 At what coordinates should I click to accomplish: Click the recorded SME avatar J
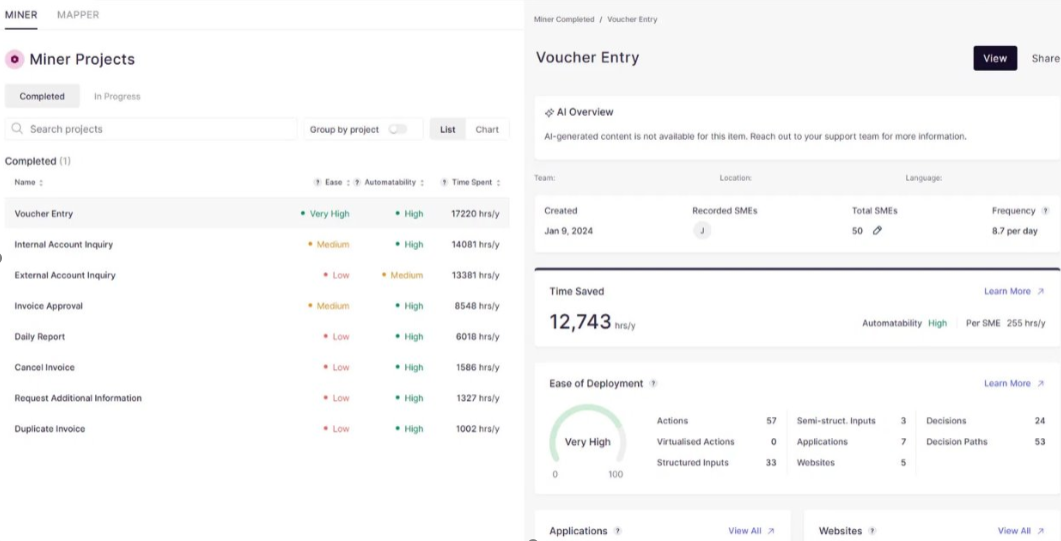click(x=702, y=231)
